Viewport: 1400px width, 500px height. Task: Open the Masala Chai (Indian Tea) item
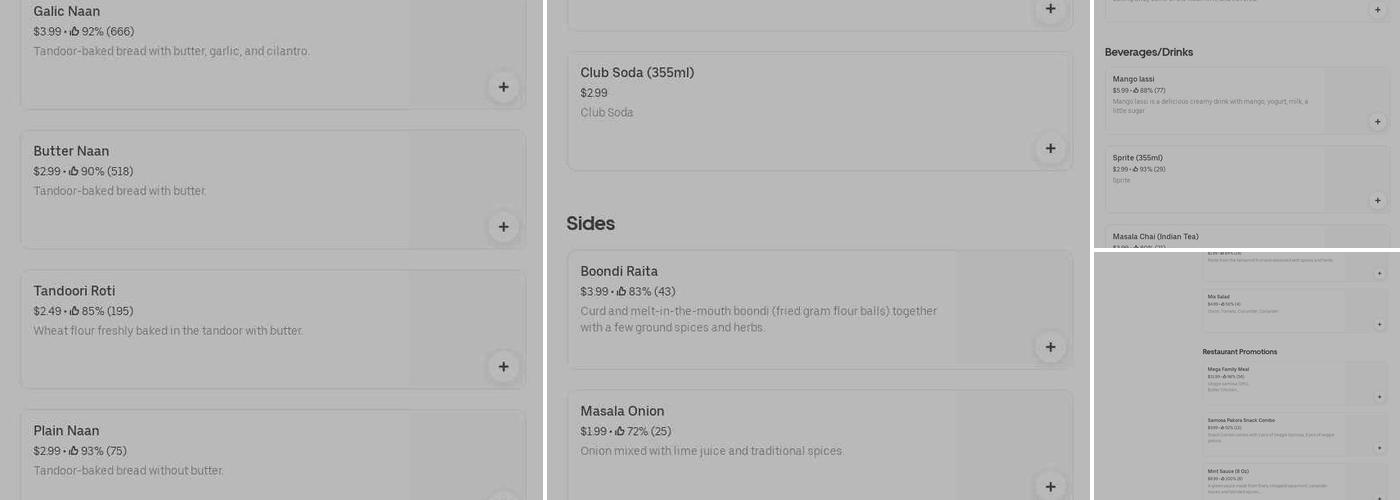(1155, 237)
